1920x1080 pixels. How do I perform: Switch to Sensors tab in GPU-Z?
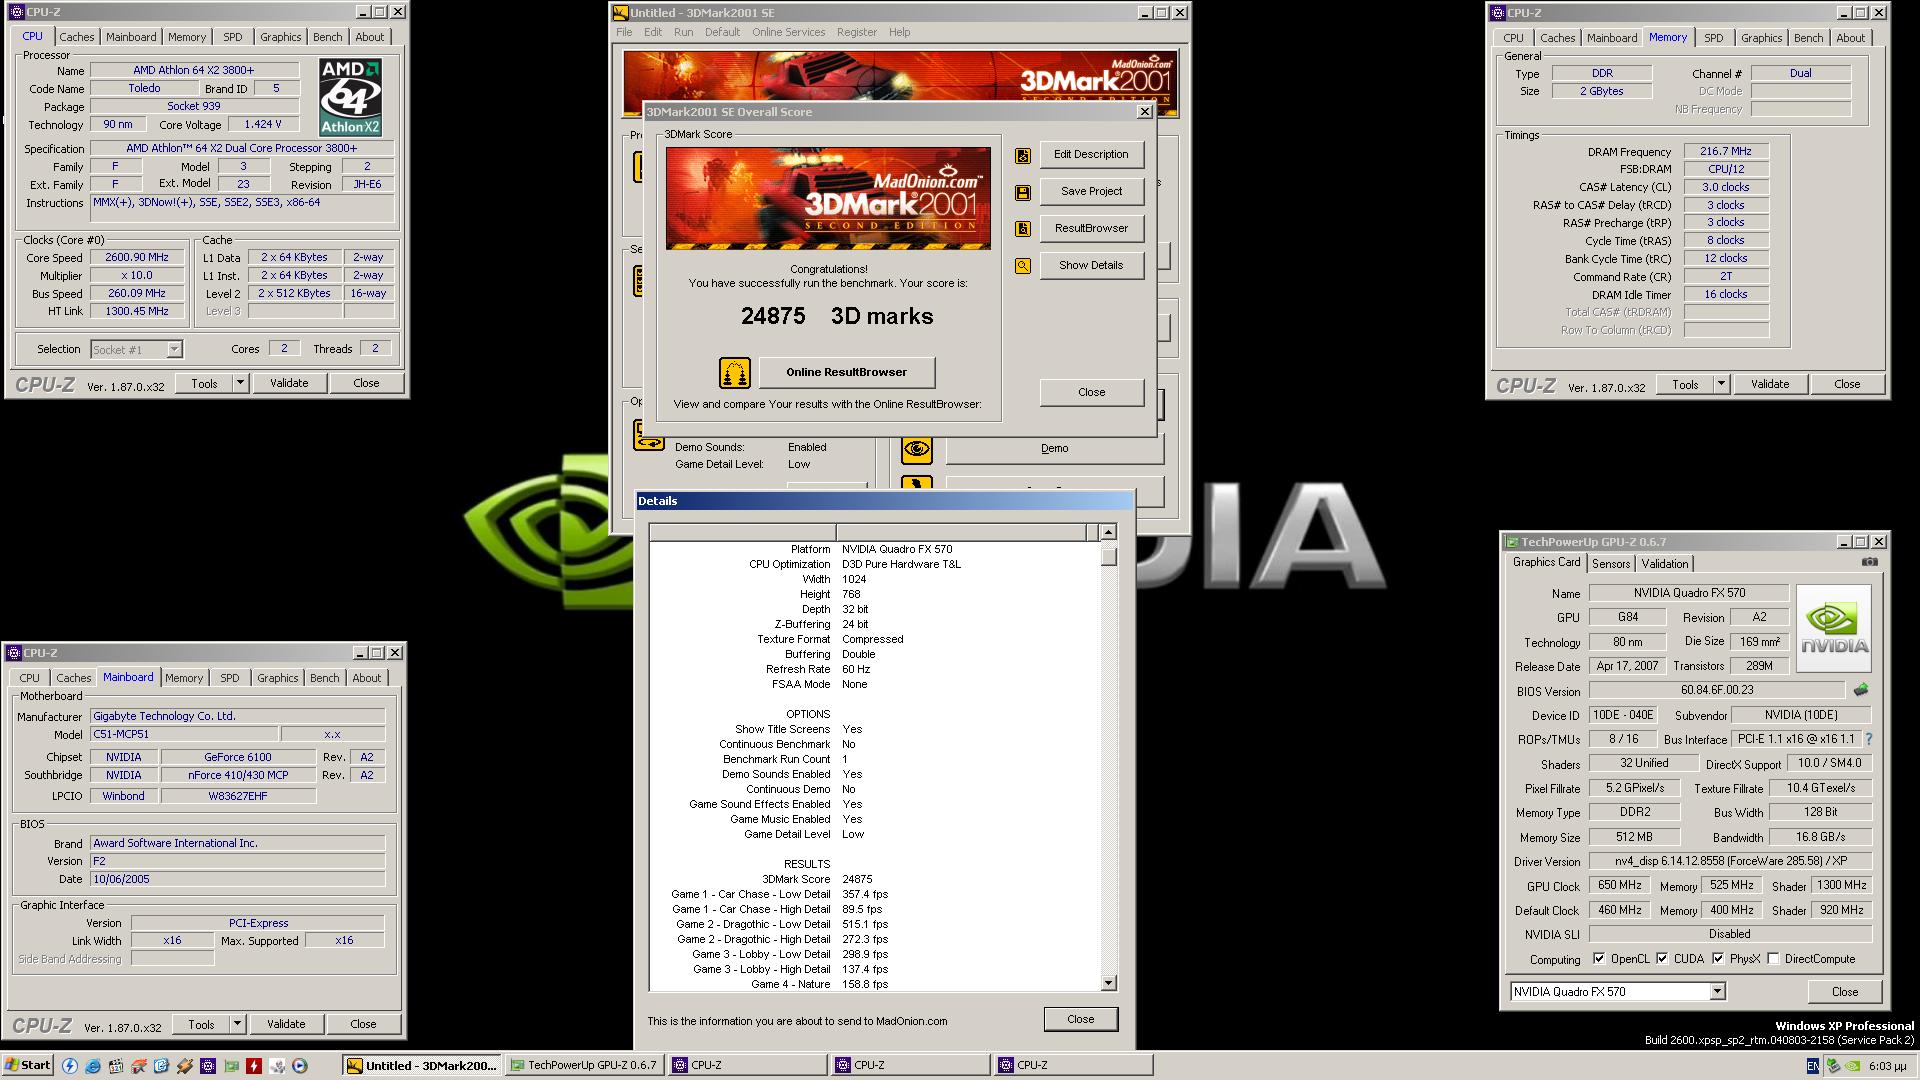(x=1611, y=564)
